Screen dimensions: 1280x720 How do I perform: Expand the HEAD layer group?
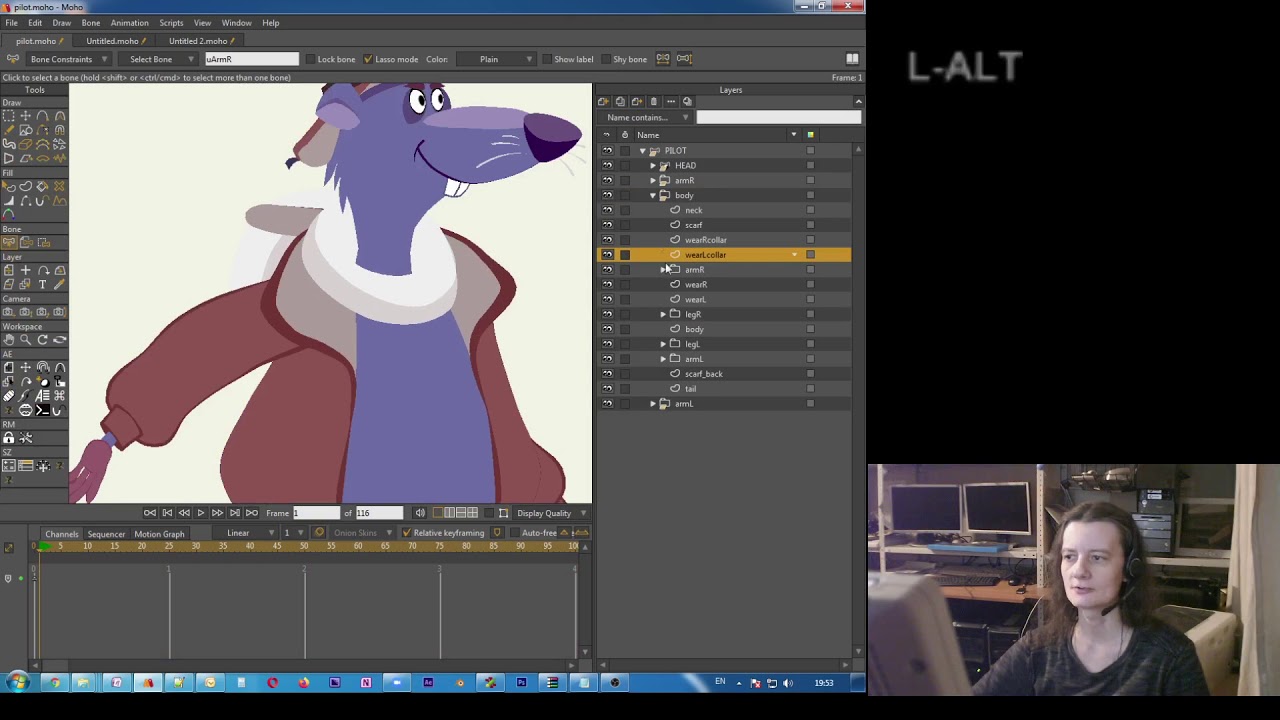tap(653, 166)
